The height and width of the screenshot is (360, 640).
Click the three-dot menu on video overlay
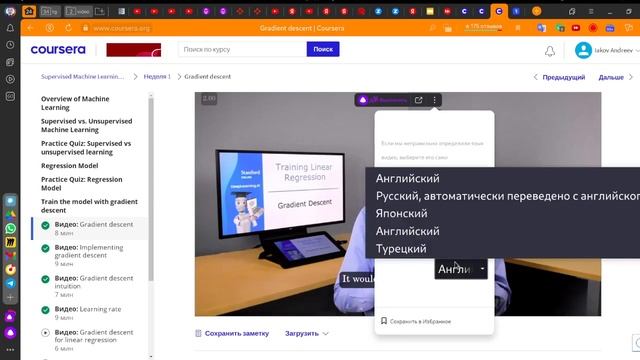(x=435, y=100)
